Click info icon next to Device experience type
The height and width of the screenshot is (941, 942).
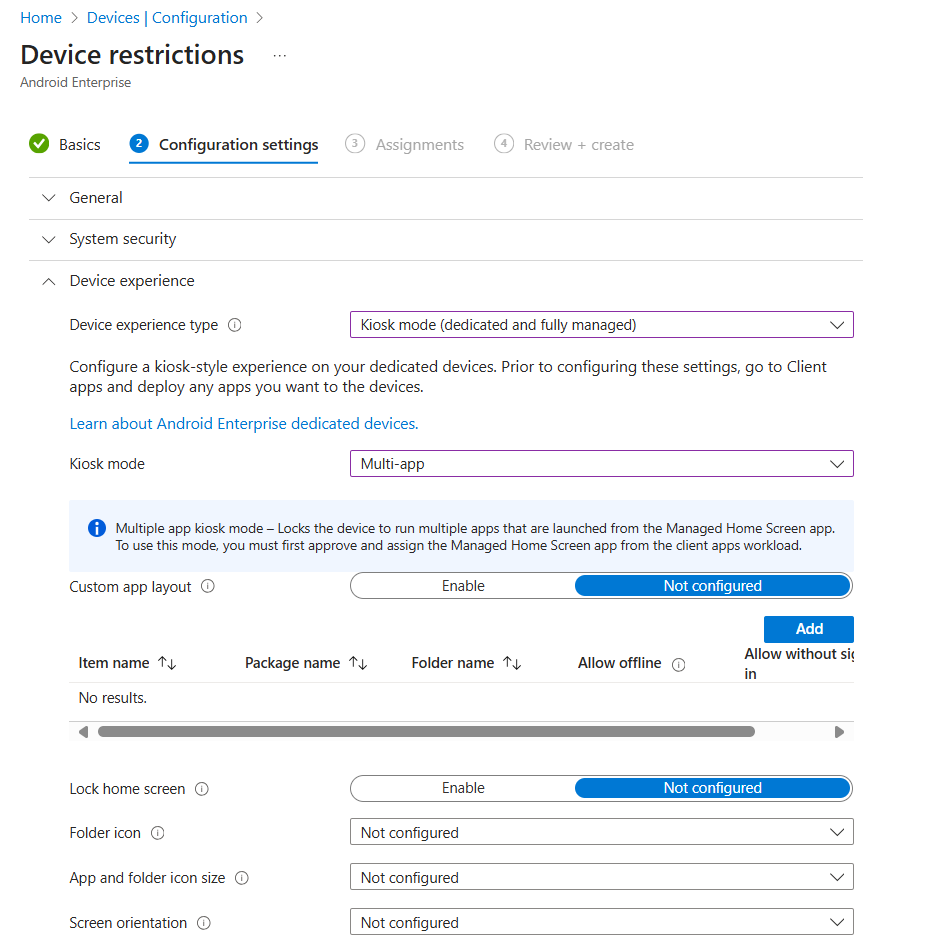click(x=235, y=325)
